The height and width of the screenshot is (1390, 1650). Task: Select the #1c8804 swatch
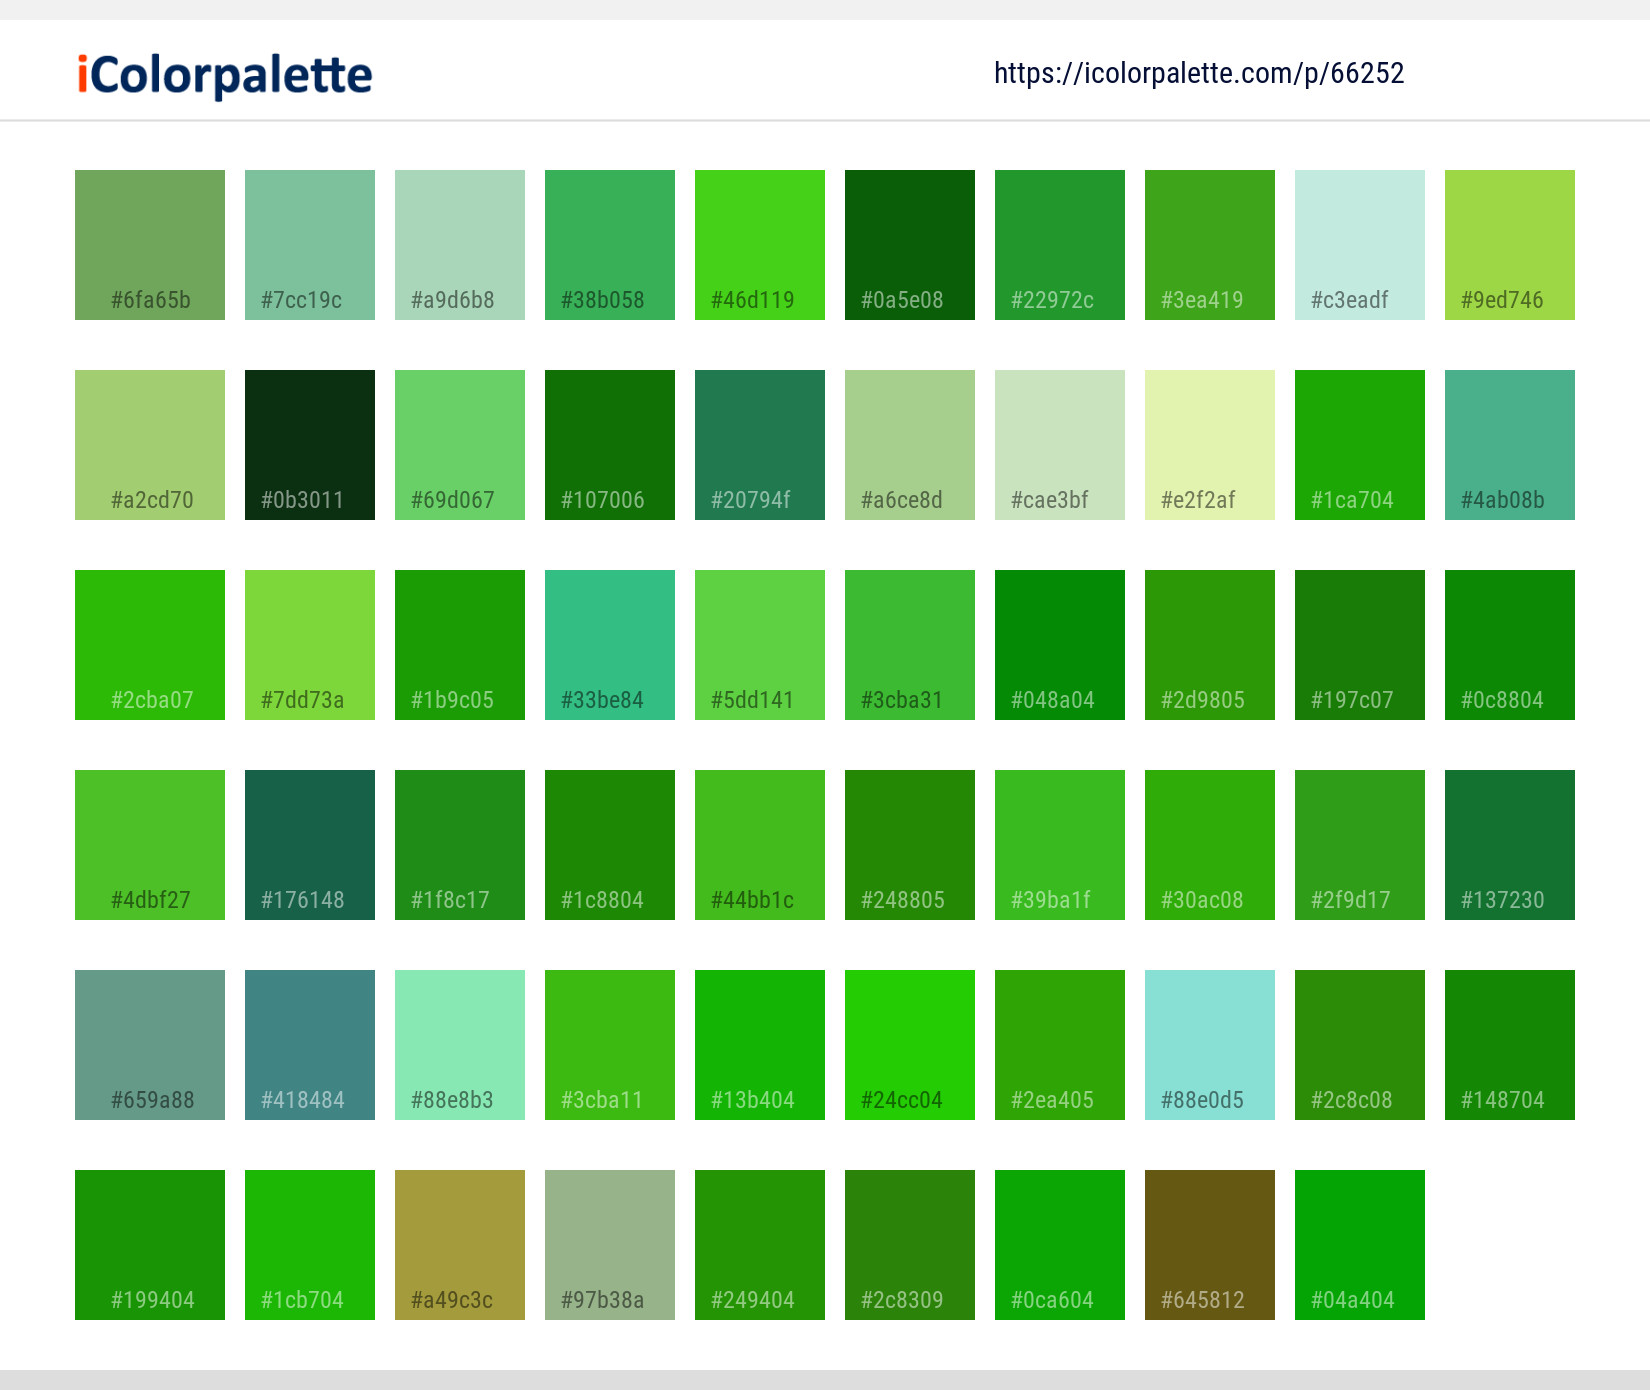tap(610, 845)
